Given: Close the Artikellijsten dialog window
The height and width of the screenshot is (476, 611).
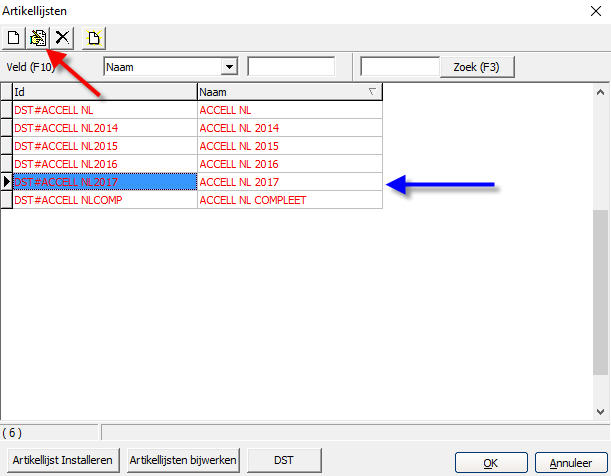Looking at the screenshot, I should [595, 11].
